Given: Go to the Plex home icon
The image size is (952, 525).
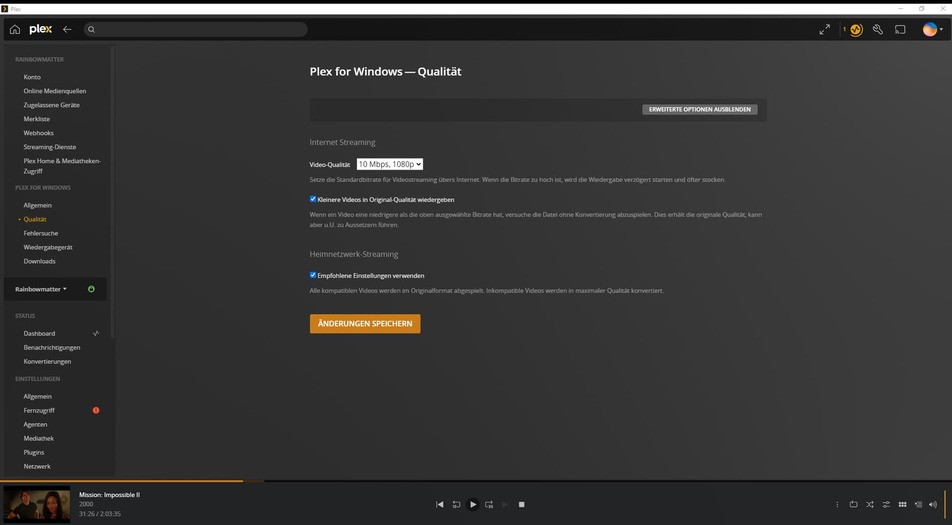Looking at the screenshot, I should (15, 29).
